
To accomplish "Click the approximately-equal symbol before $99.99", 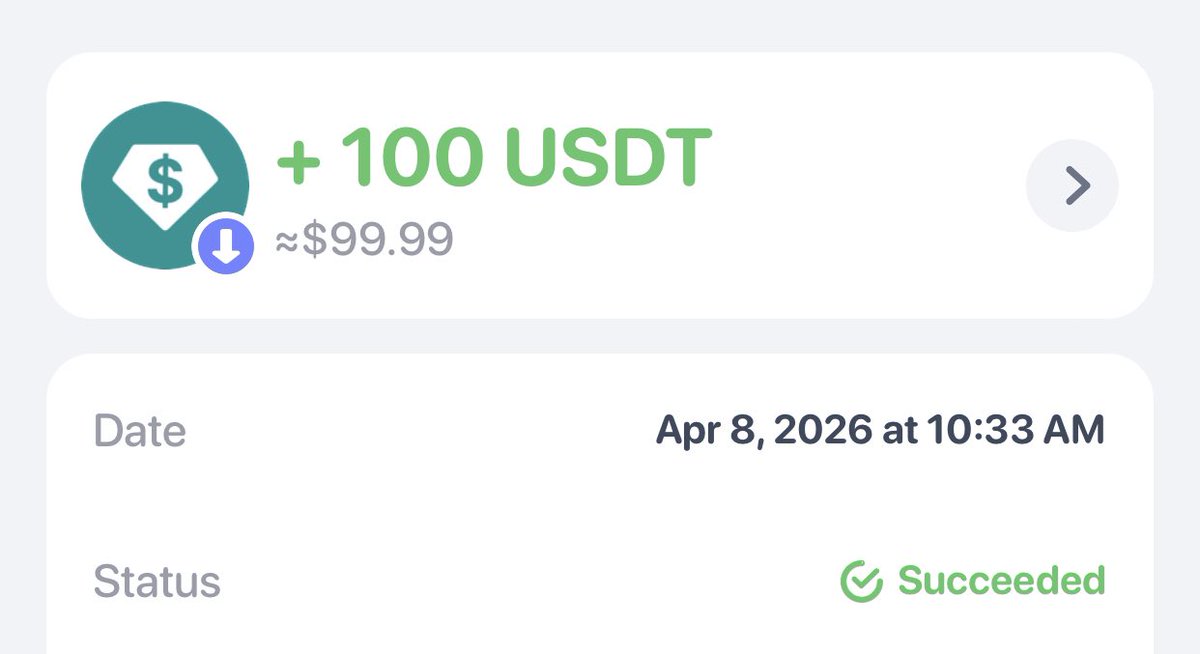I will [x=288, y=241].
